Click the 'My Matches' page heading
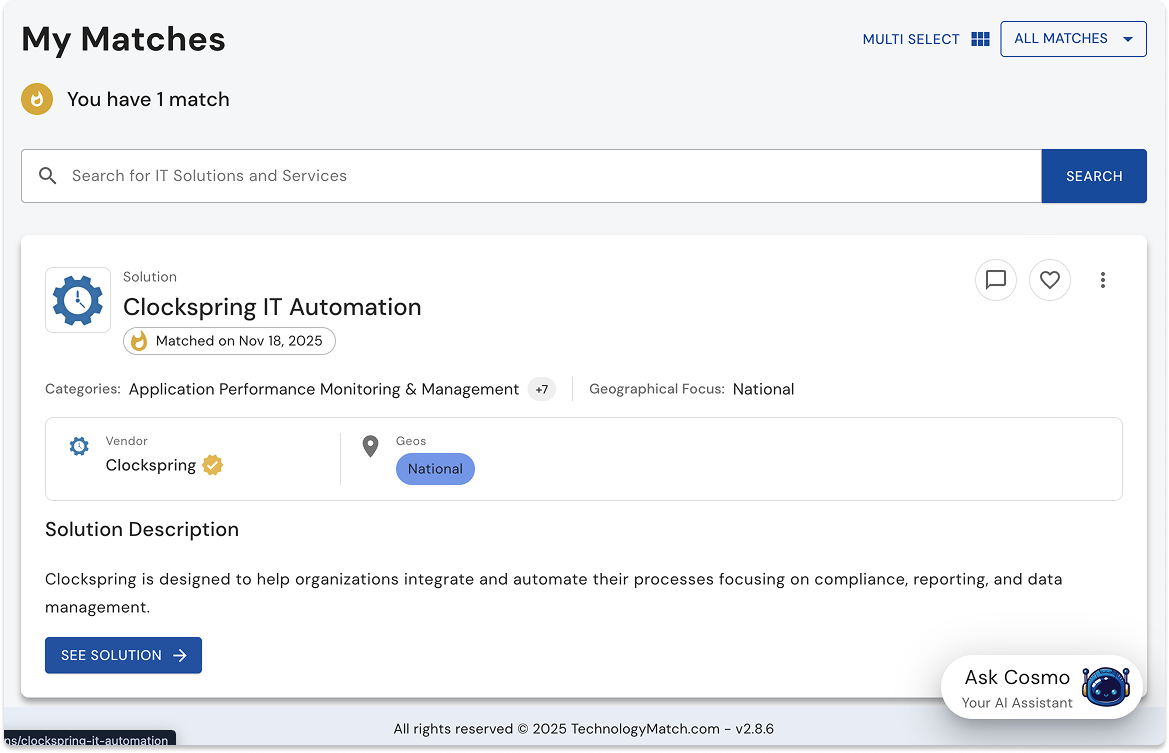This screenshot has height=753, width=1169. pyautogui.click(x=123, y=40)
